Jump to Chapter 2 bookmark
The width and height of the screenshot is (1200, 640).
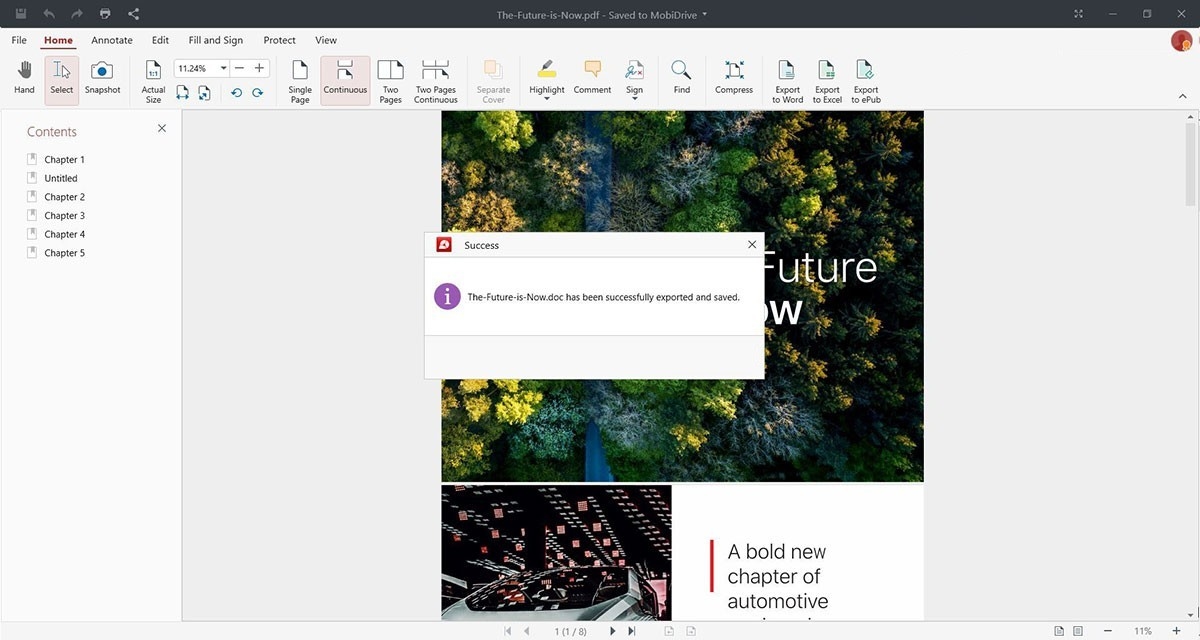pyautogui.click(x=64, y=197)
